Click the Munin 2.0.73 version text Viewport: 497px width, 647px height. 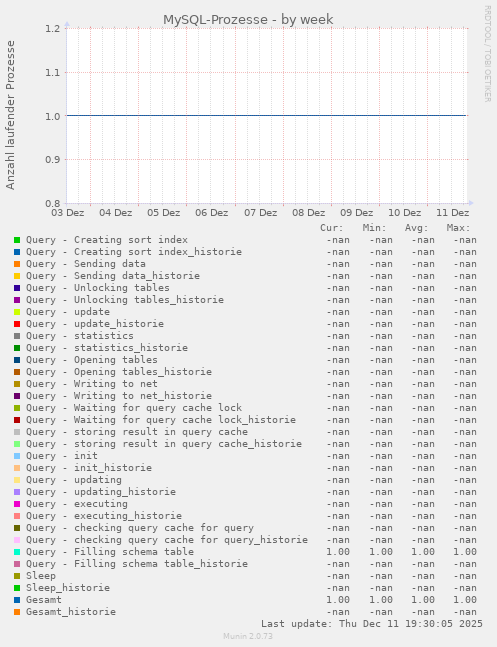tap(248, 636)
